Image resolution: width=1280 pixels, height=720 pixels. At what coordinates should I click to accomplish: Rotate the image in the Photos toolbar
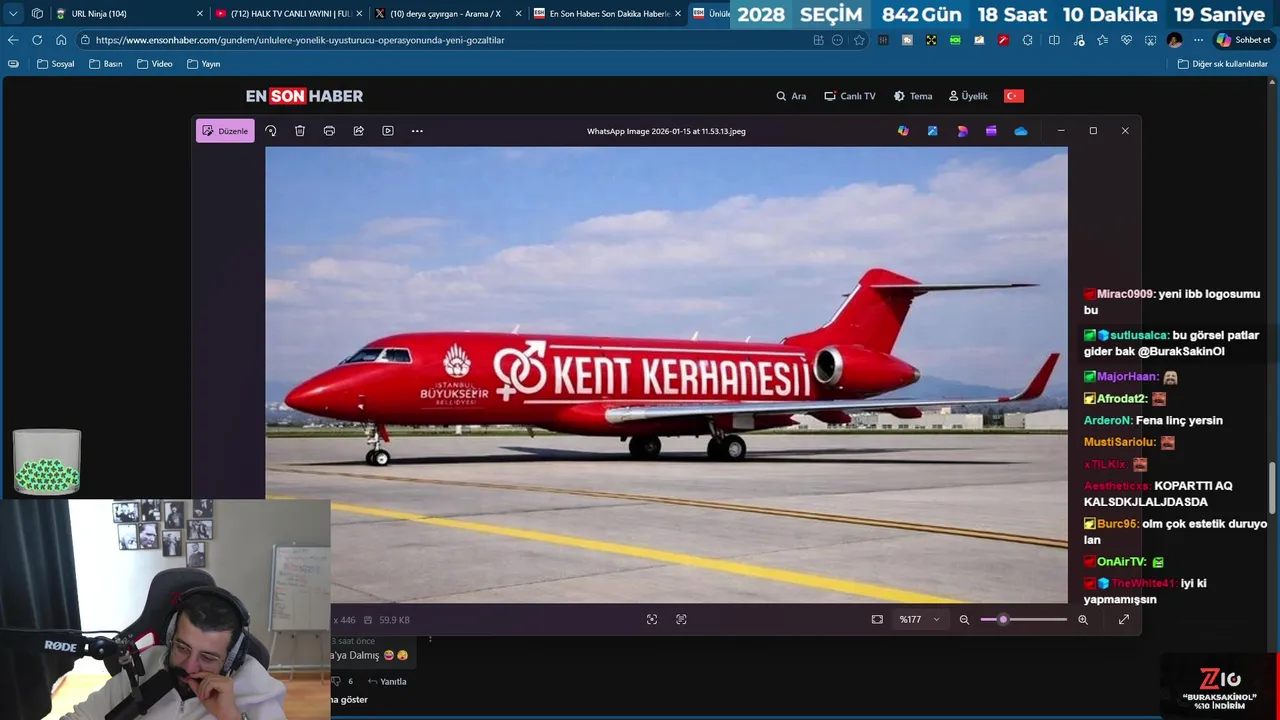(x=270, y=131)
